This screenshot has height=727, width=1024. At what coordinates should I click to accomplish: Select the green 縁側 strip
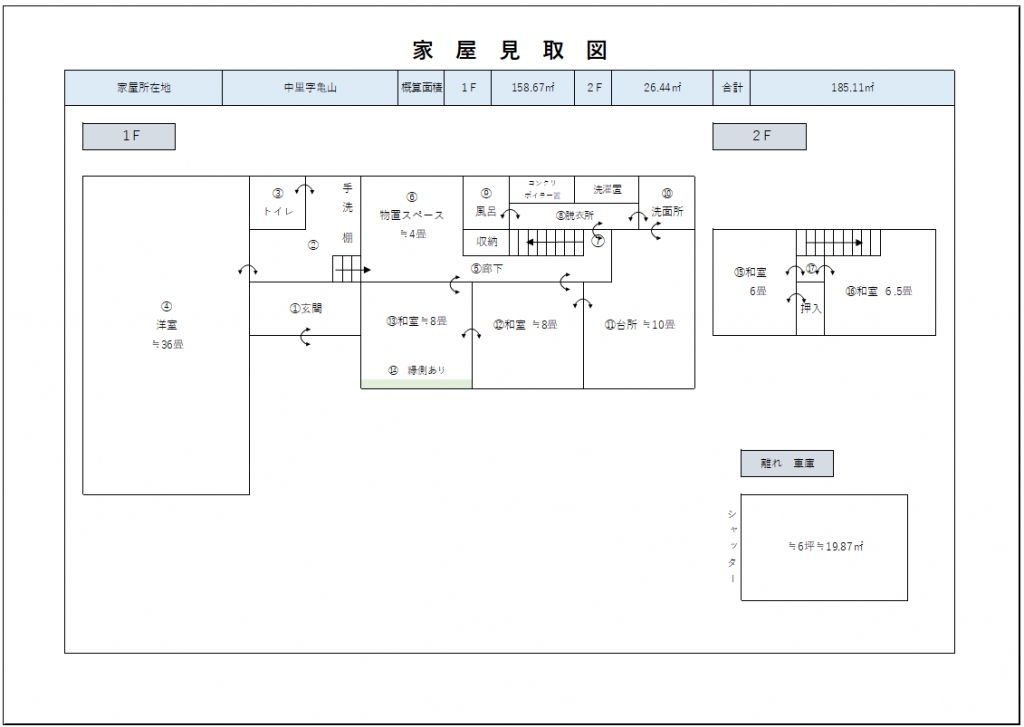coord(416,383)
